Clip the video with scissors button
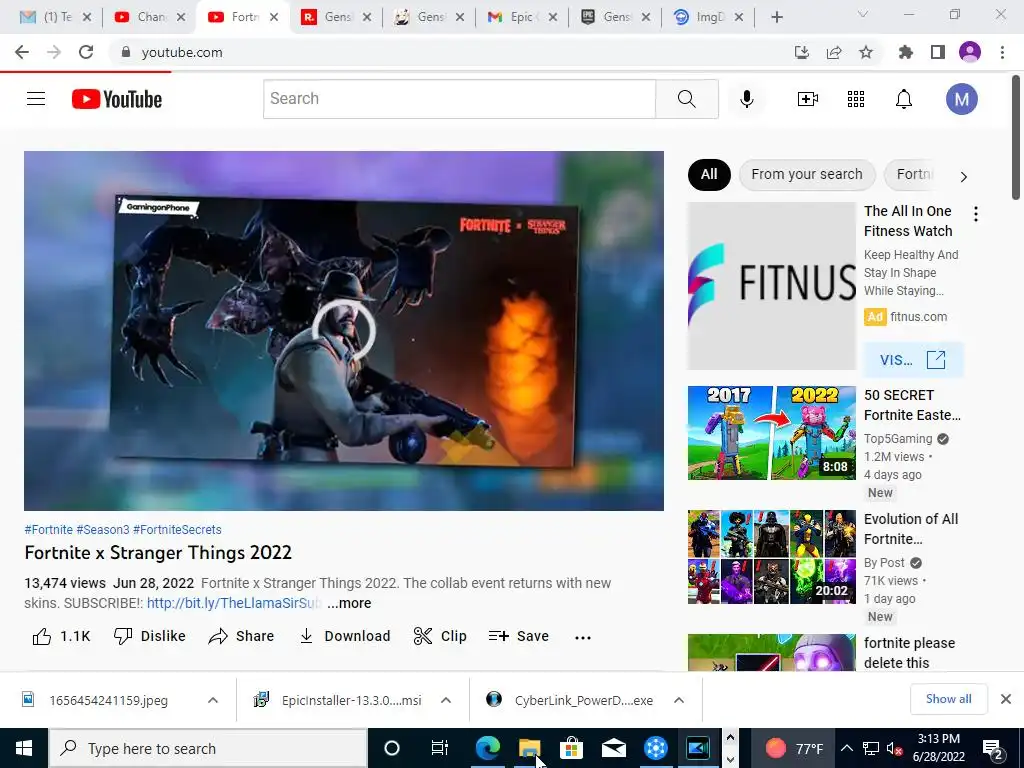 pyautogui.click(x=440, y=636)
